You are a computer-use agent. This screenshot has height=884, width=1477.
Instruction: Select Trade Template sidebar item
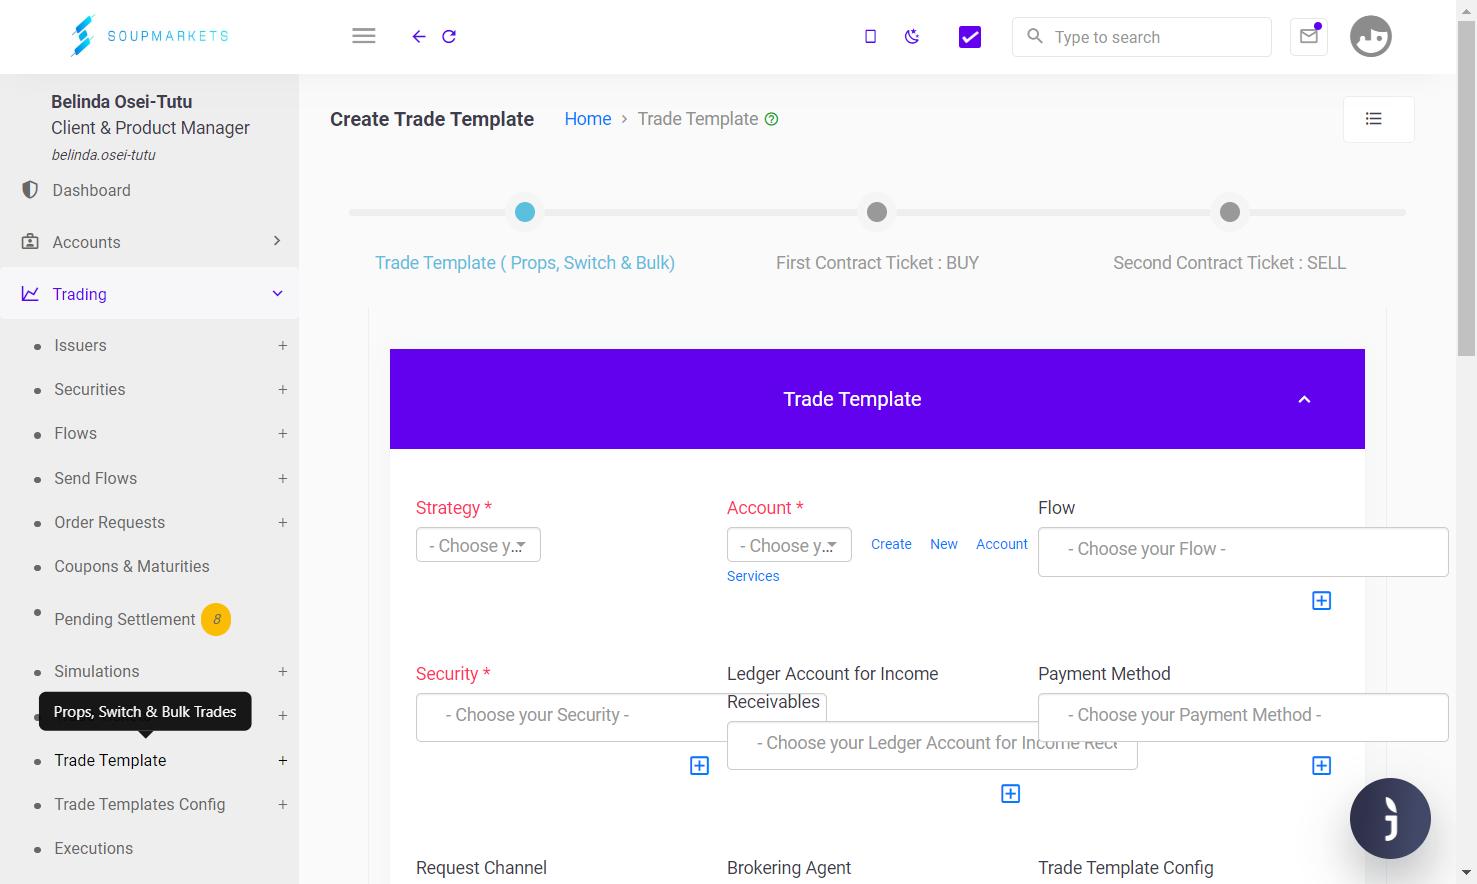pos(110,760)
